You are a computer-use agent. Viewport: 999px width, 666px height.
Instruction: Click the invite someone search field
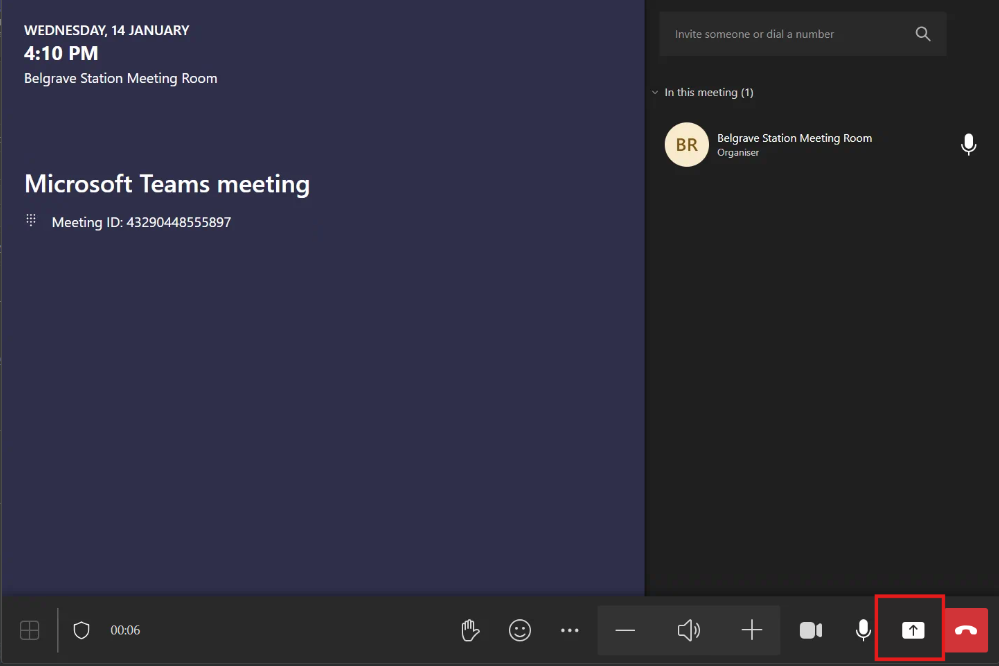[790, 34]
